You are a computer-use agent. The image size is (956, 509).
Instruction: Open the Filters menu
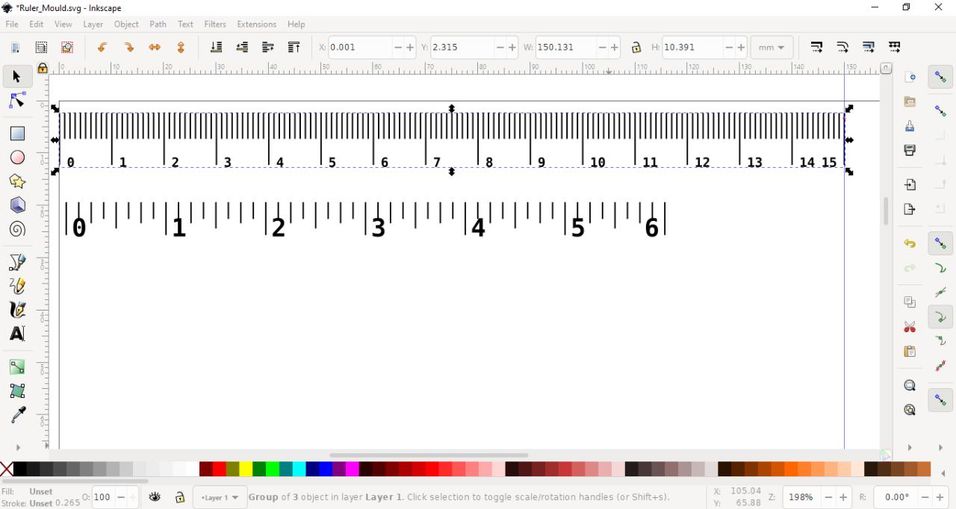tap(215, 24)
